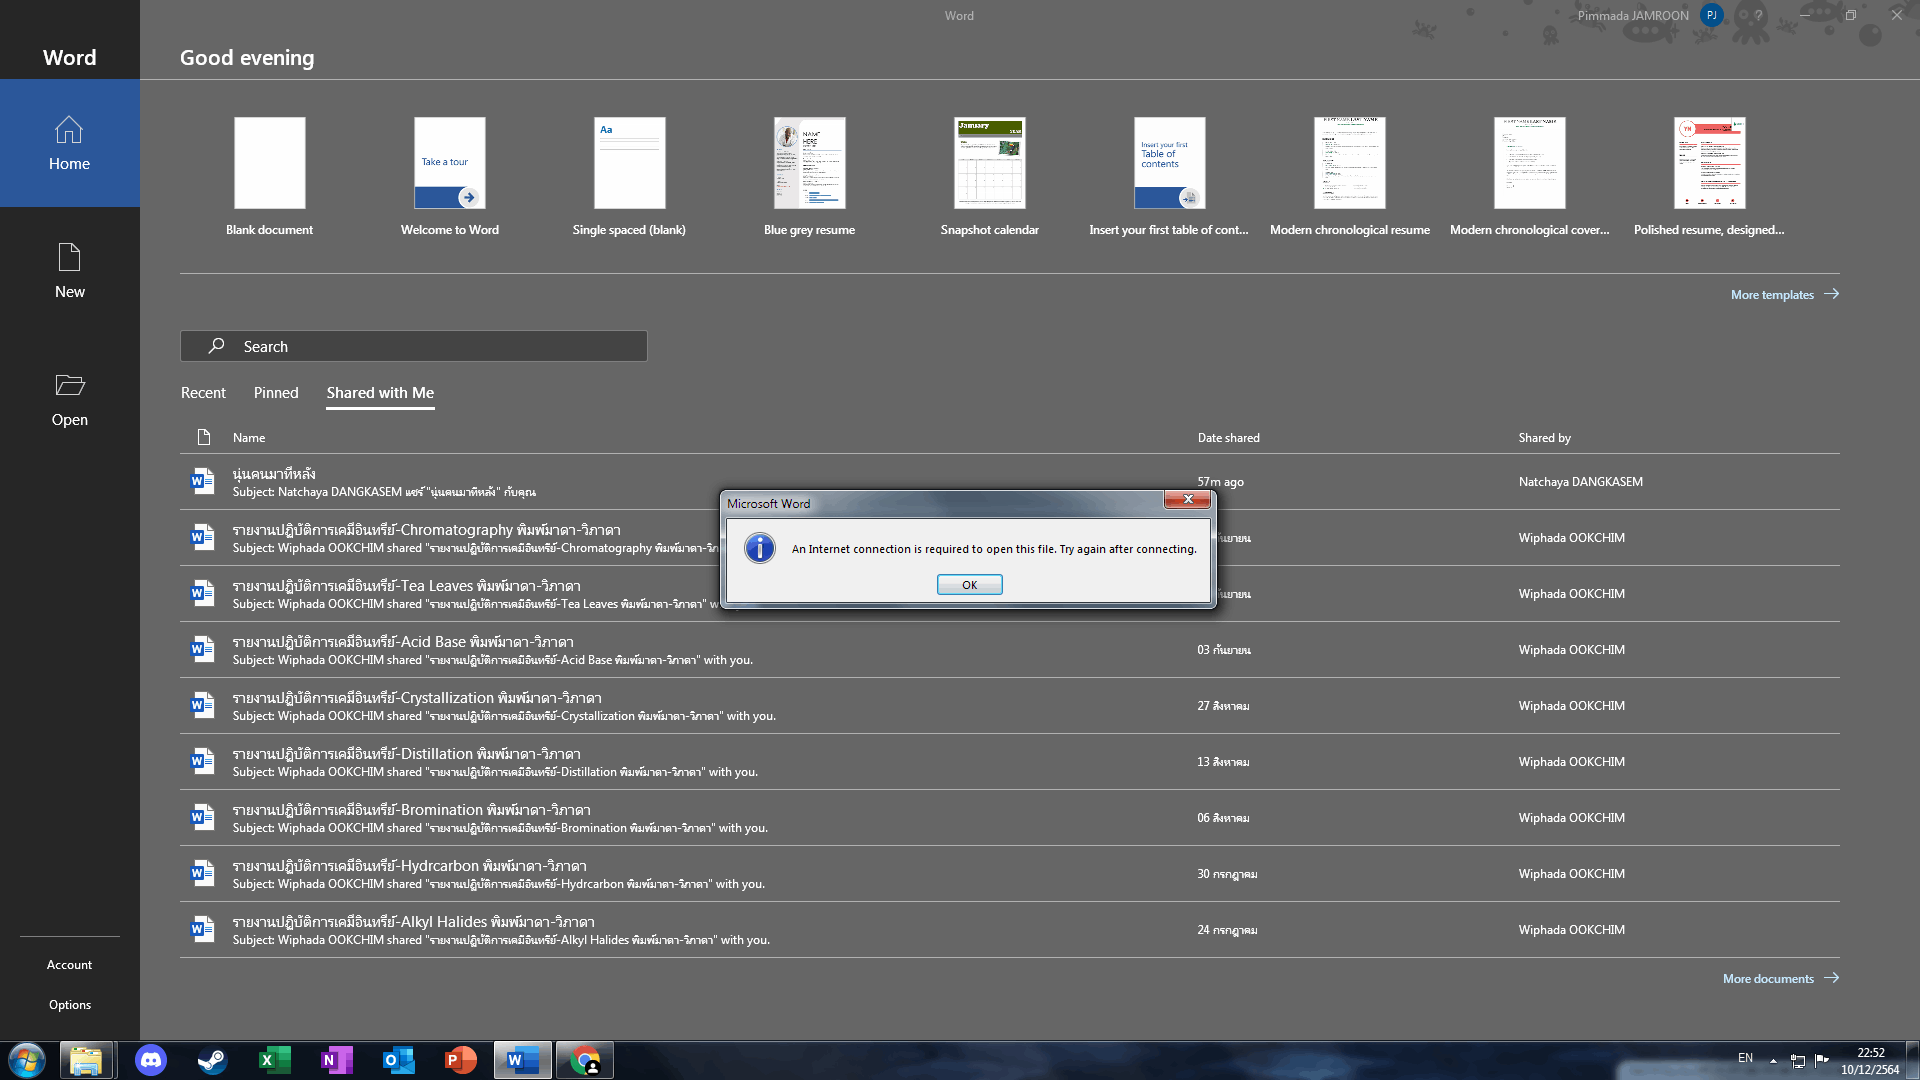Switch to the Recent tab
Image resolution: width=1920 pixels, height=1080 pixels.
click(203, 393)
